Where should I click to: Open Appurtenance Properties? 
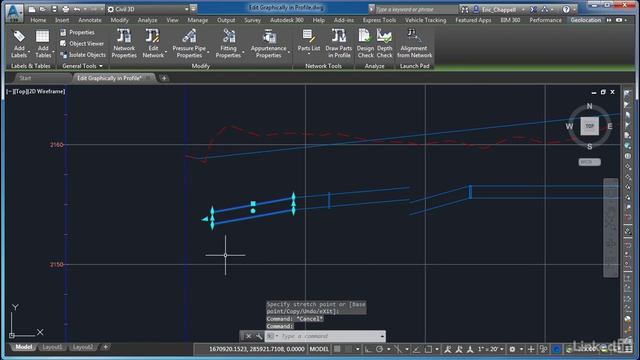pyautogui.click(x=269, y=44)
